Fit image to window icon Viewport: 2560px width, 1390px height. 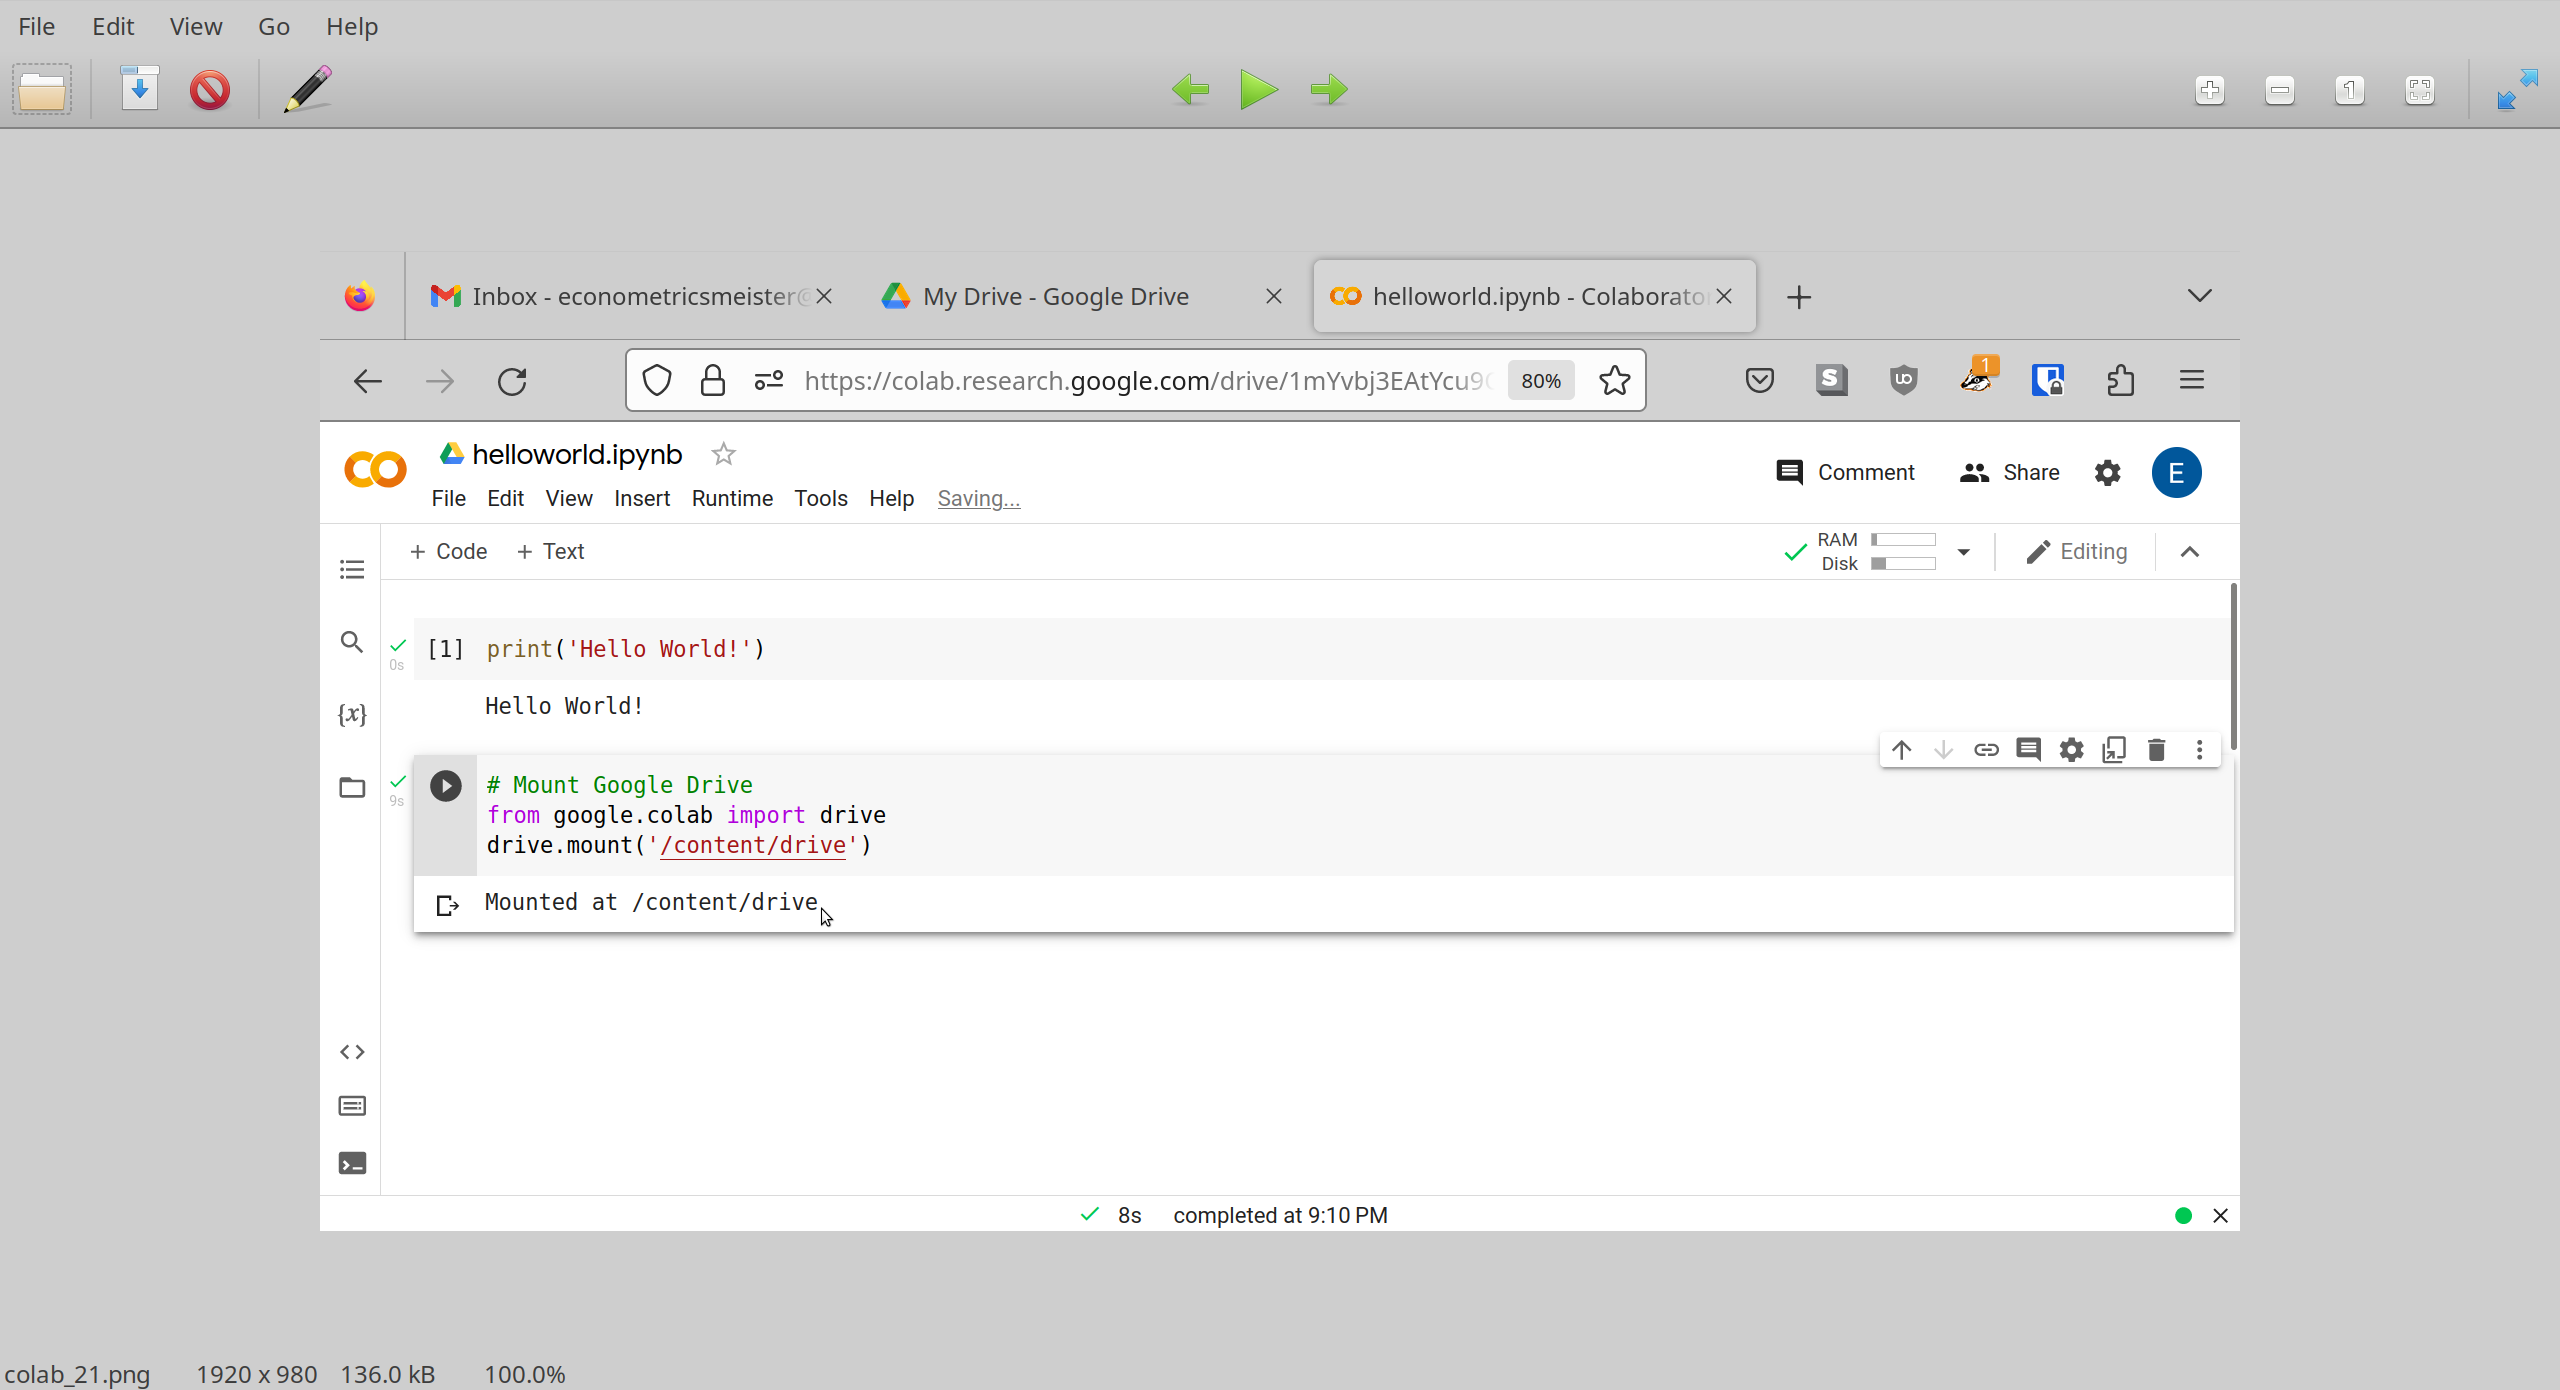pos(2420,90)
